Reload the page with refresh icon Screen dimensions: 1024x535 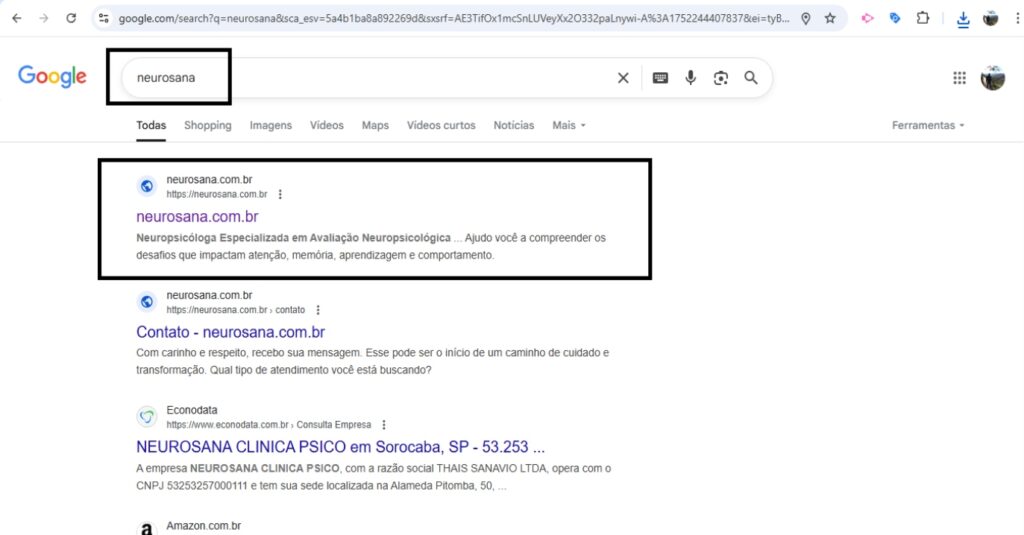[71, 18]
